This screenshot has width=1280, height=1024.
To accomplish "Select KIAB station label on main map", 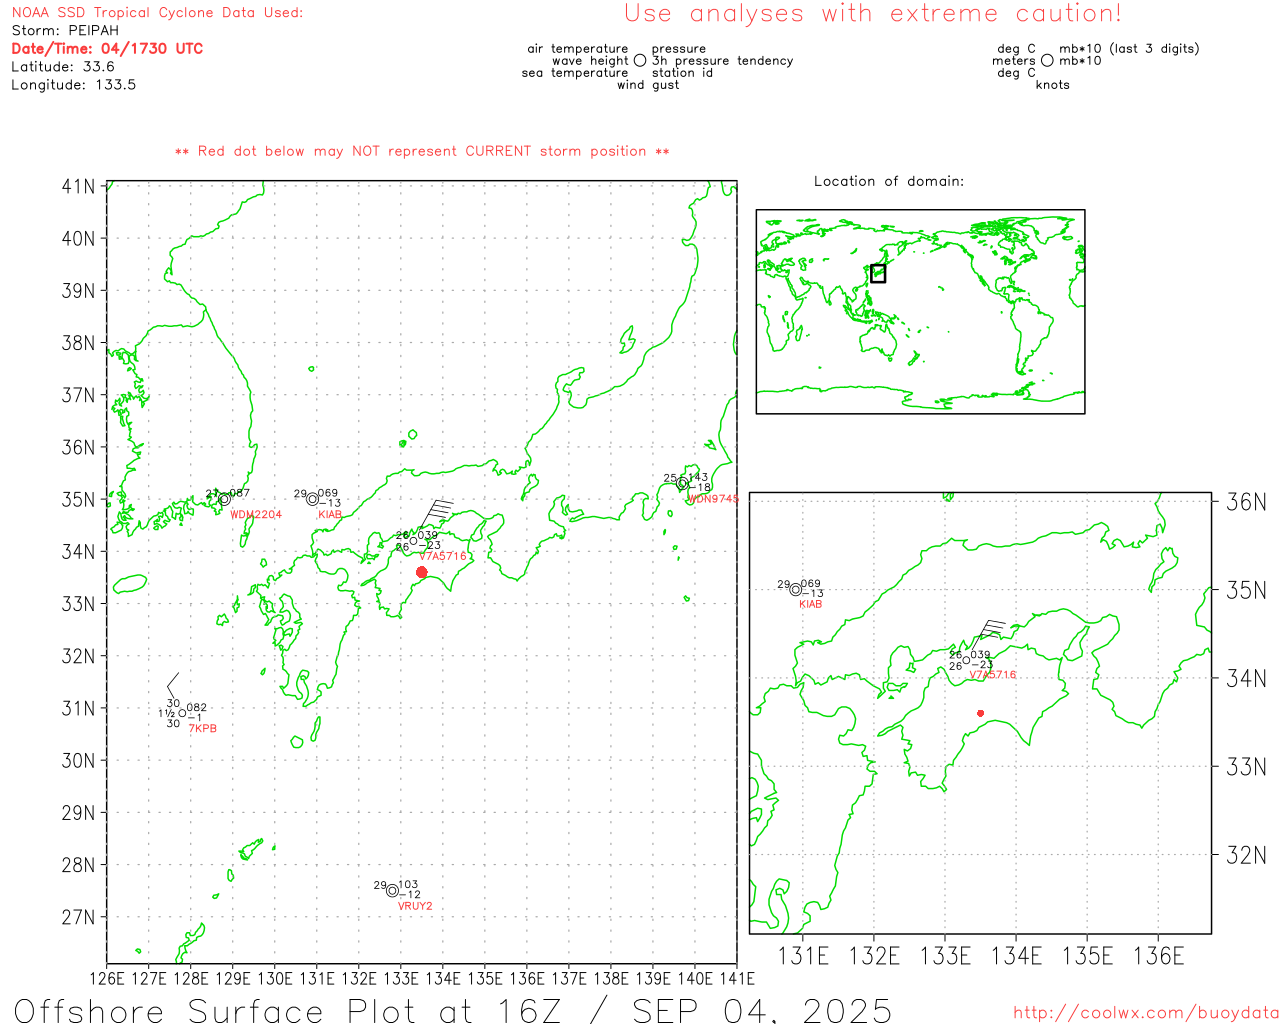I will pos(330,515).
